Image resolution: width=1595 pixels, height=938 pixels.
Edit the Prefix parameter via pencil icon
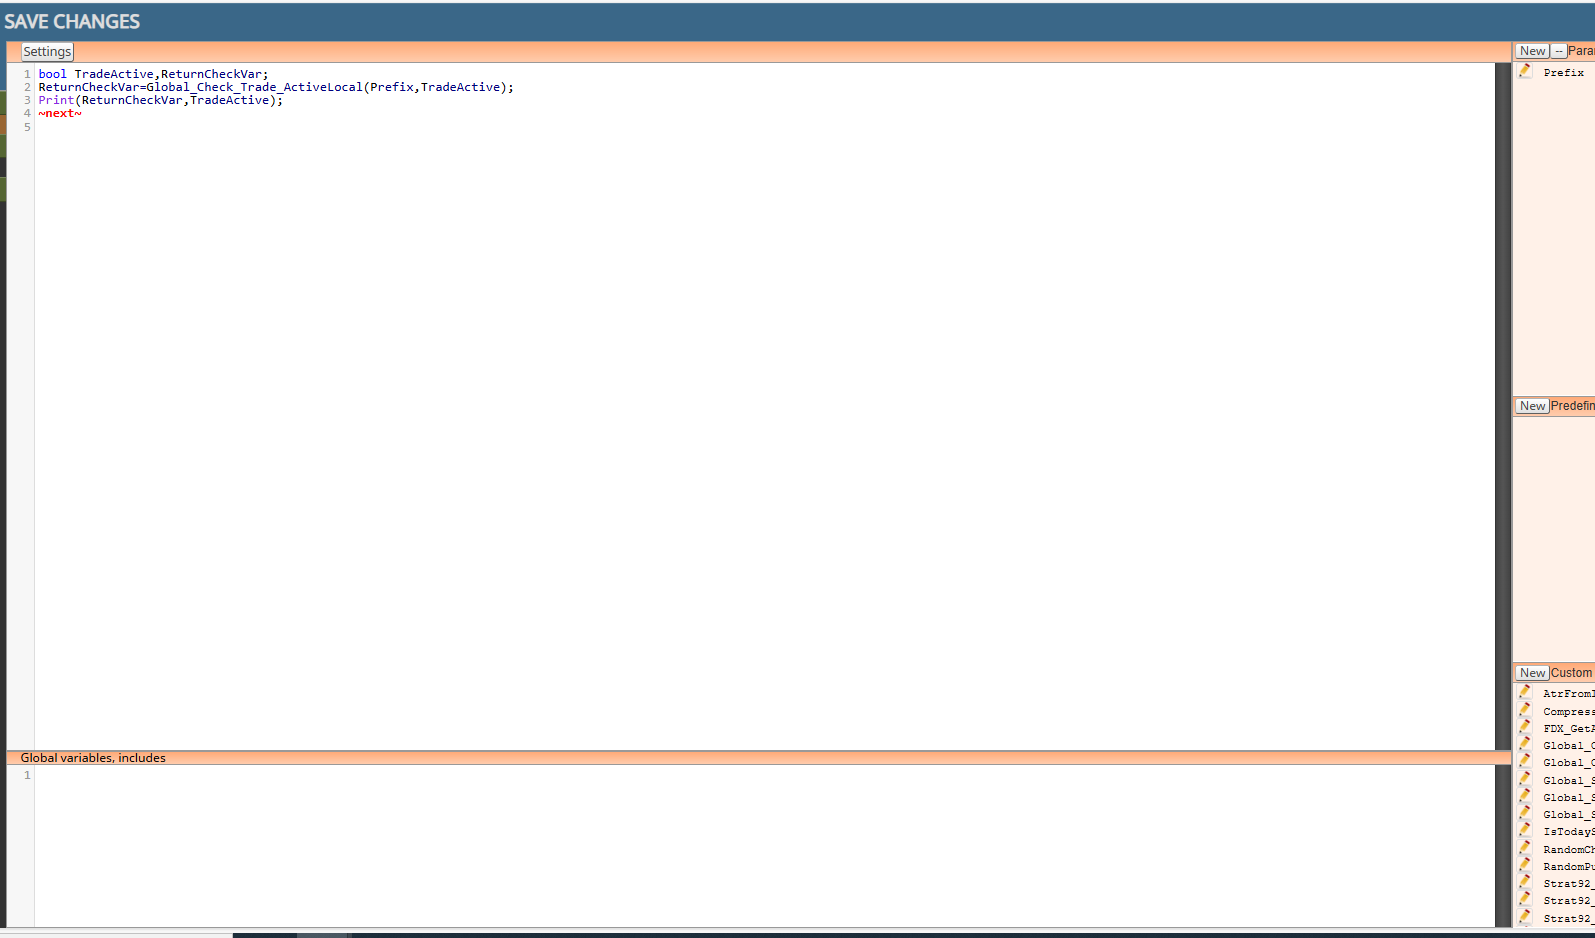[1525, 71]
